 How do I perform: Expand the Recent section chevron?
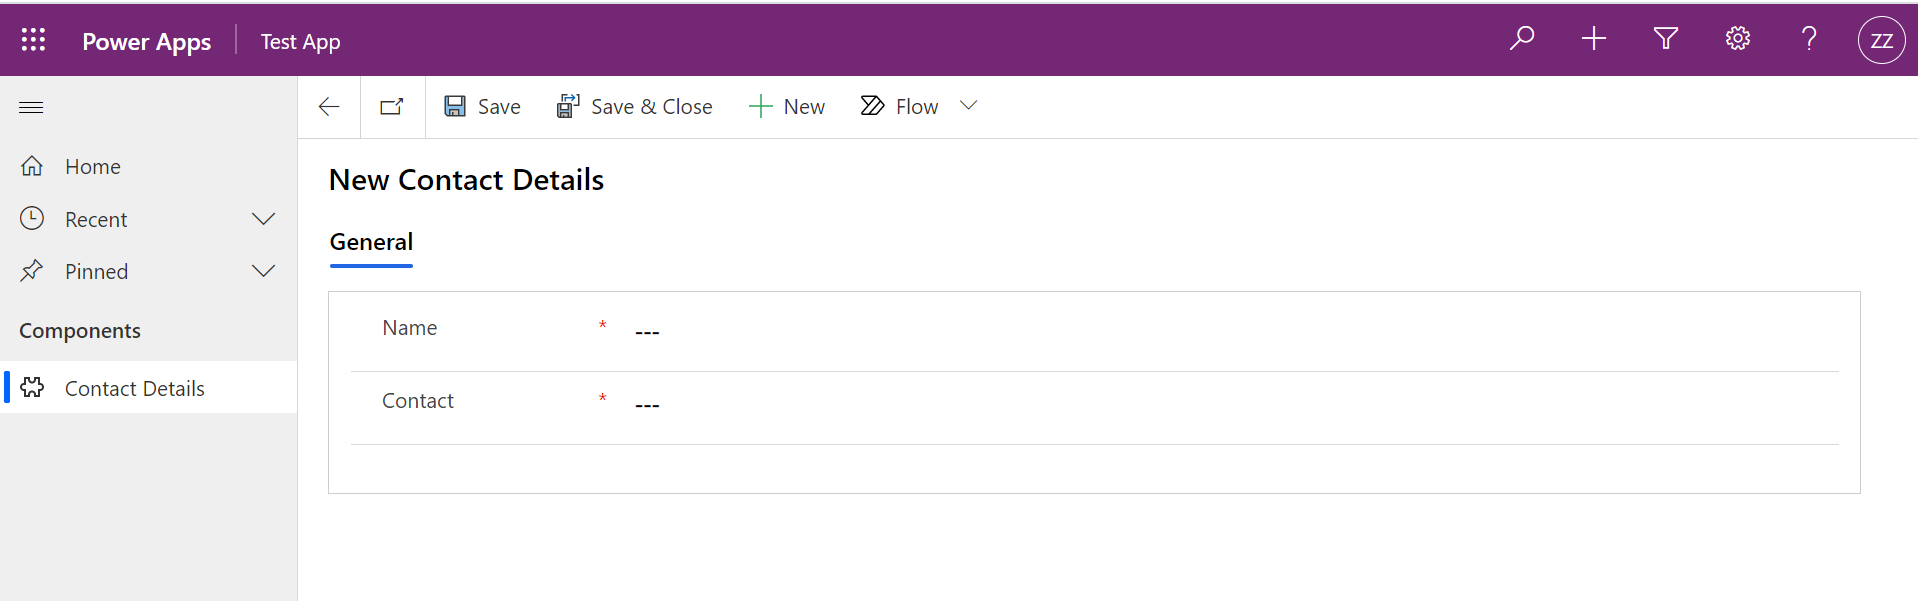(263, 219)
